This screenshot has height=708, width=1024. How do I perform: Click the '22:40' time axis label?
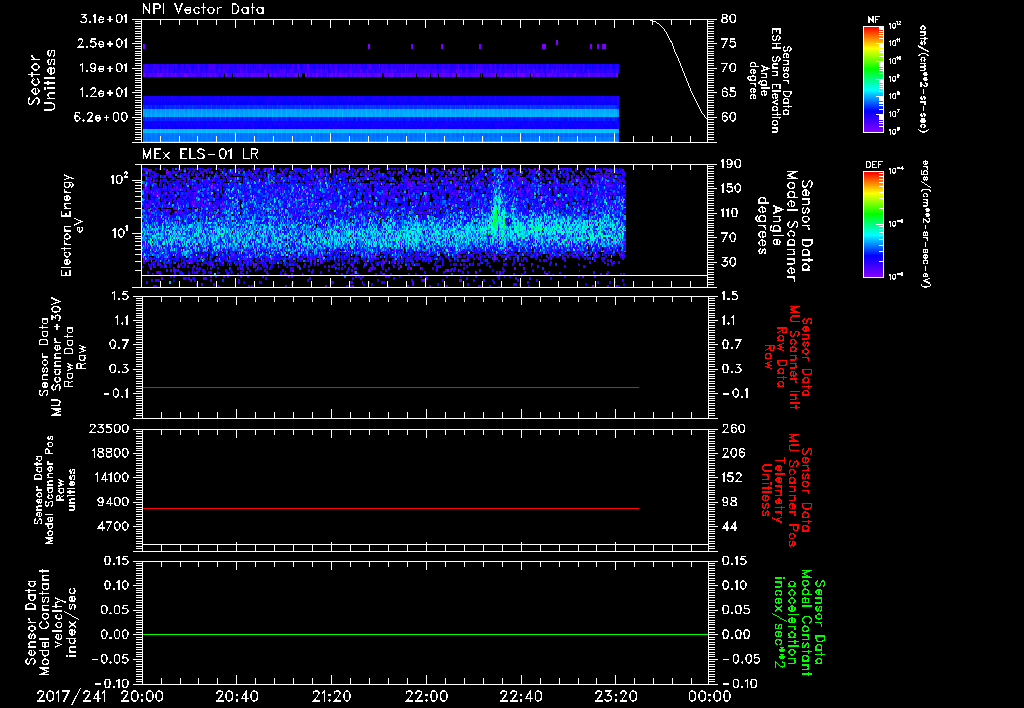point(520,697)
